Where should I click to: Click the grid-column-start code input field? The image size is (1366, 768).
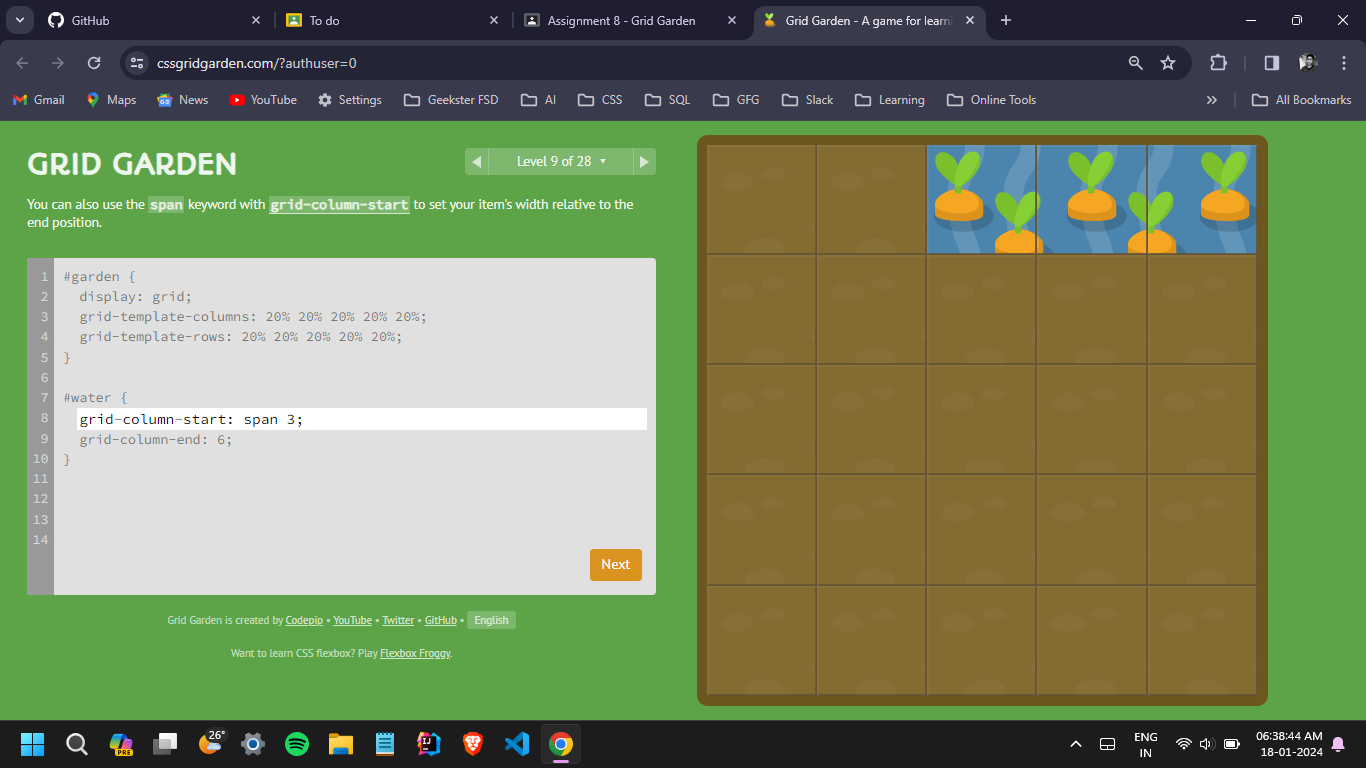click(x=360, y=419)
